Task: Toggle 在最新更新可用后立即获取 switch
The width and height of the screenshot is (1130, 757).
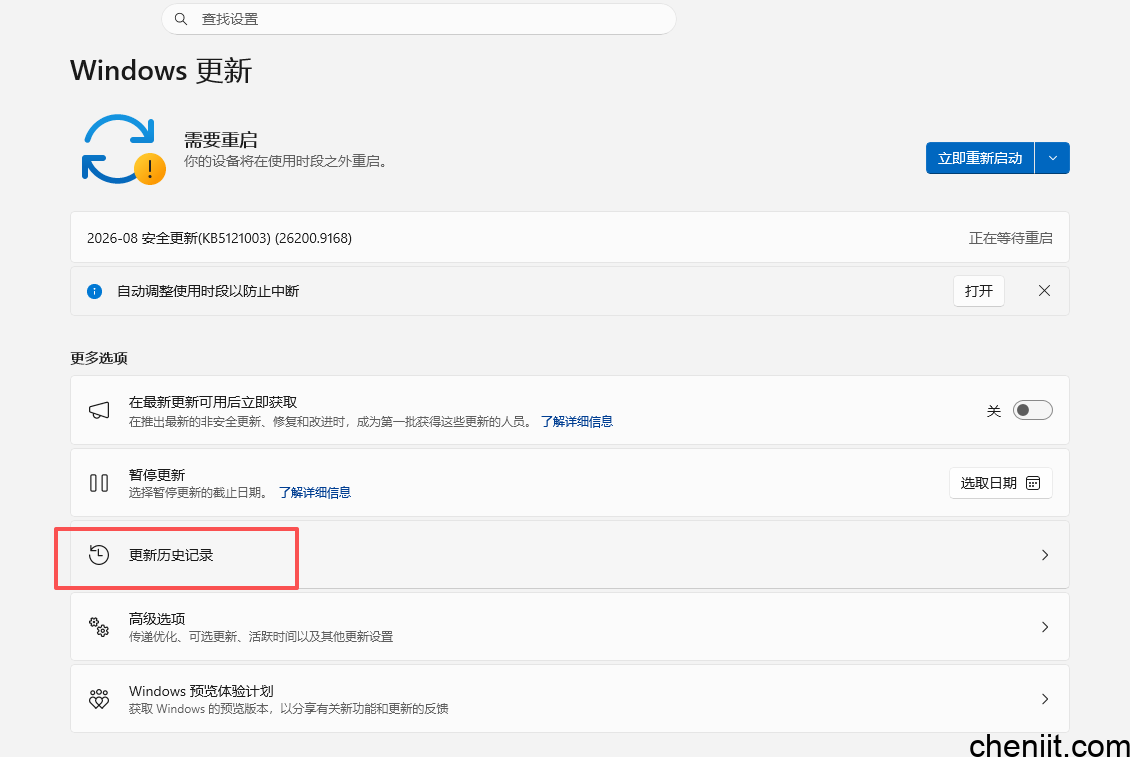Action: pyautogui.click(x=1033, y=410)
